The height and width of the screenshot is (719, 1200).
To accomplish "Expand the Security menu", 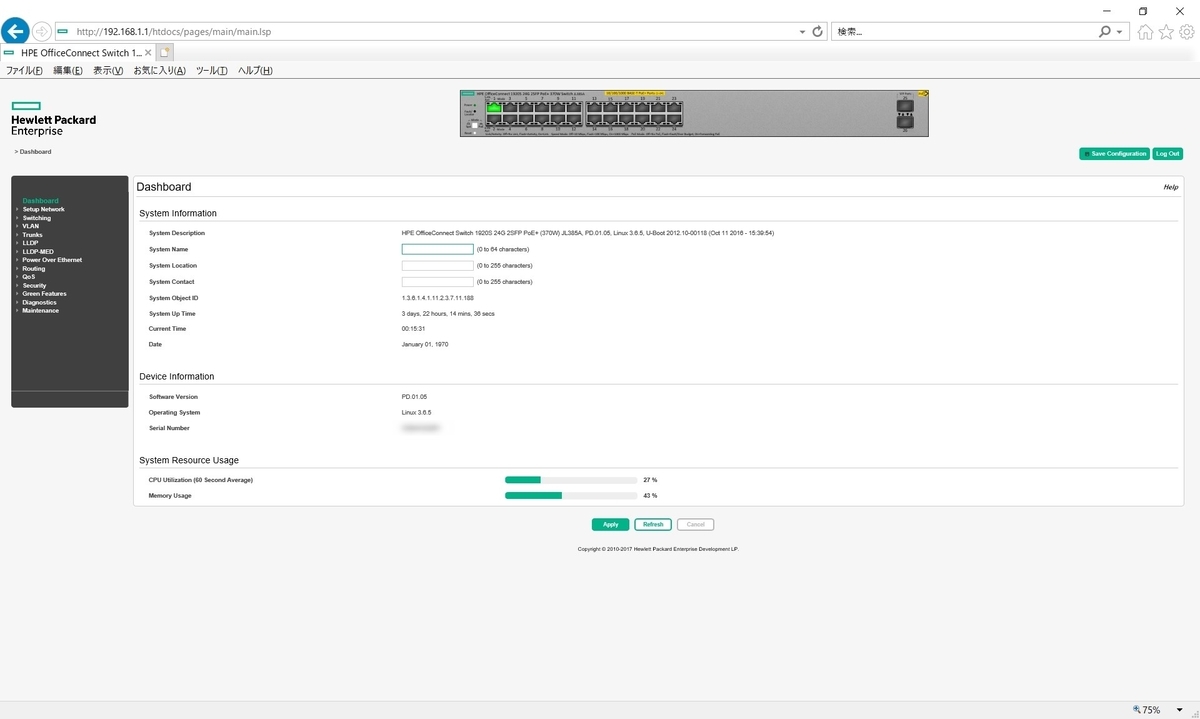I will tap(34, 285).
